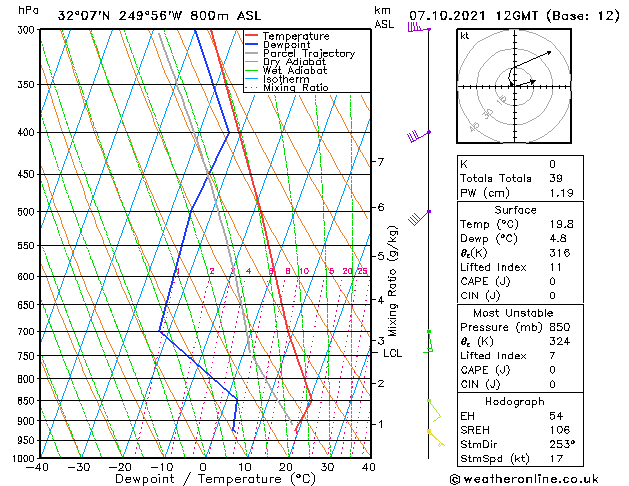629x486 pixels.
Task: Click the red Temperature legend line
Action: 251,36
